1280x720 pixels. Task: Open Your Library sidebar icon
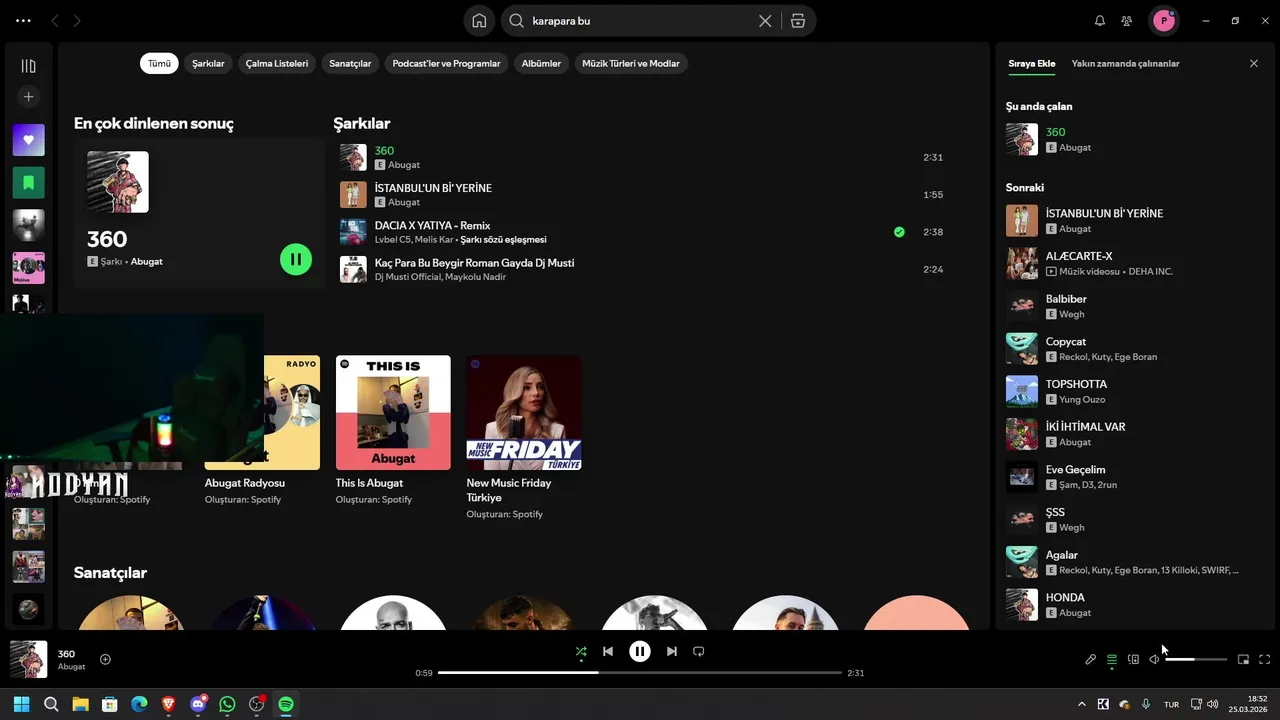tap(28, 66)
